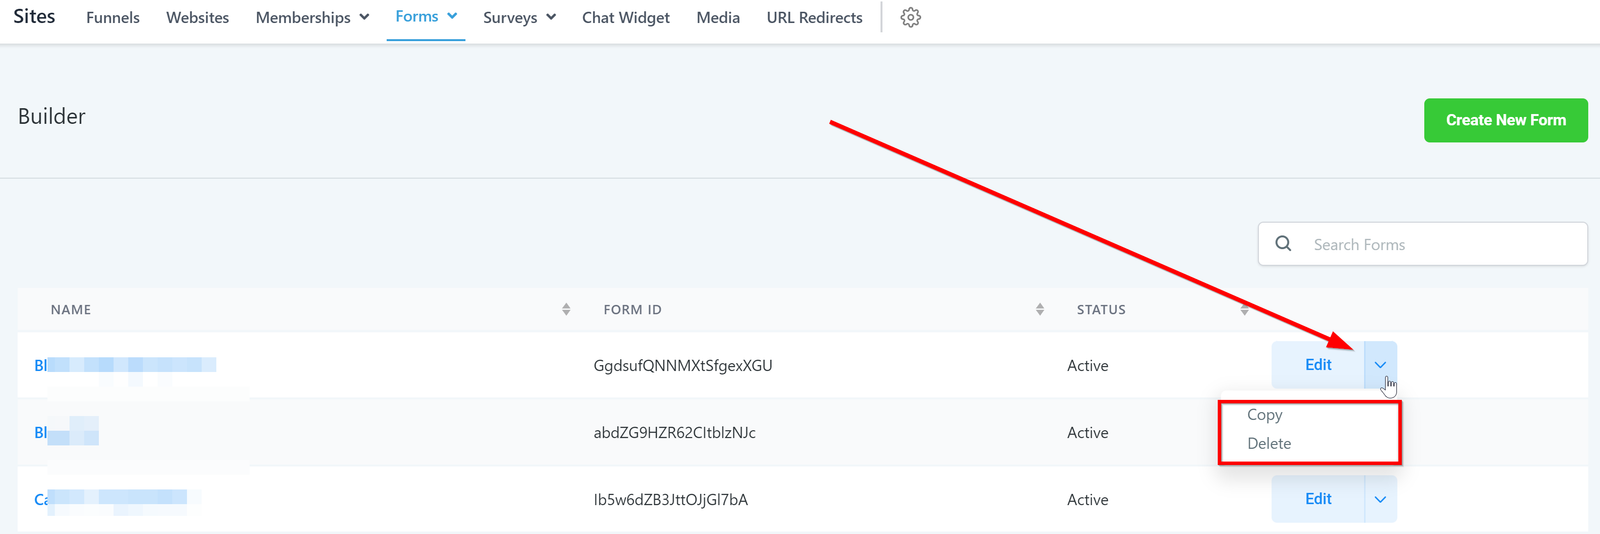This screenshot has height=534, width=1600.
Task: Go to the Funnels tab
Action: [x=113, y=18]
